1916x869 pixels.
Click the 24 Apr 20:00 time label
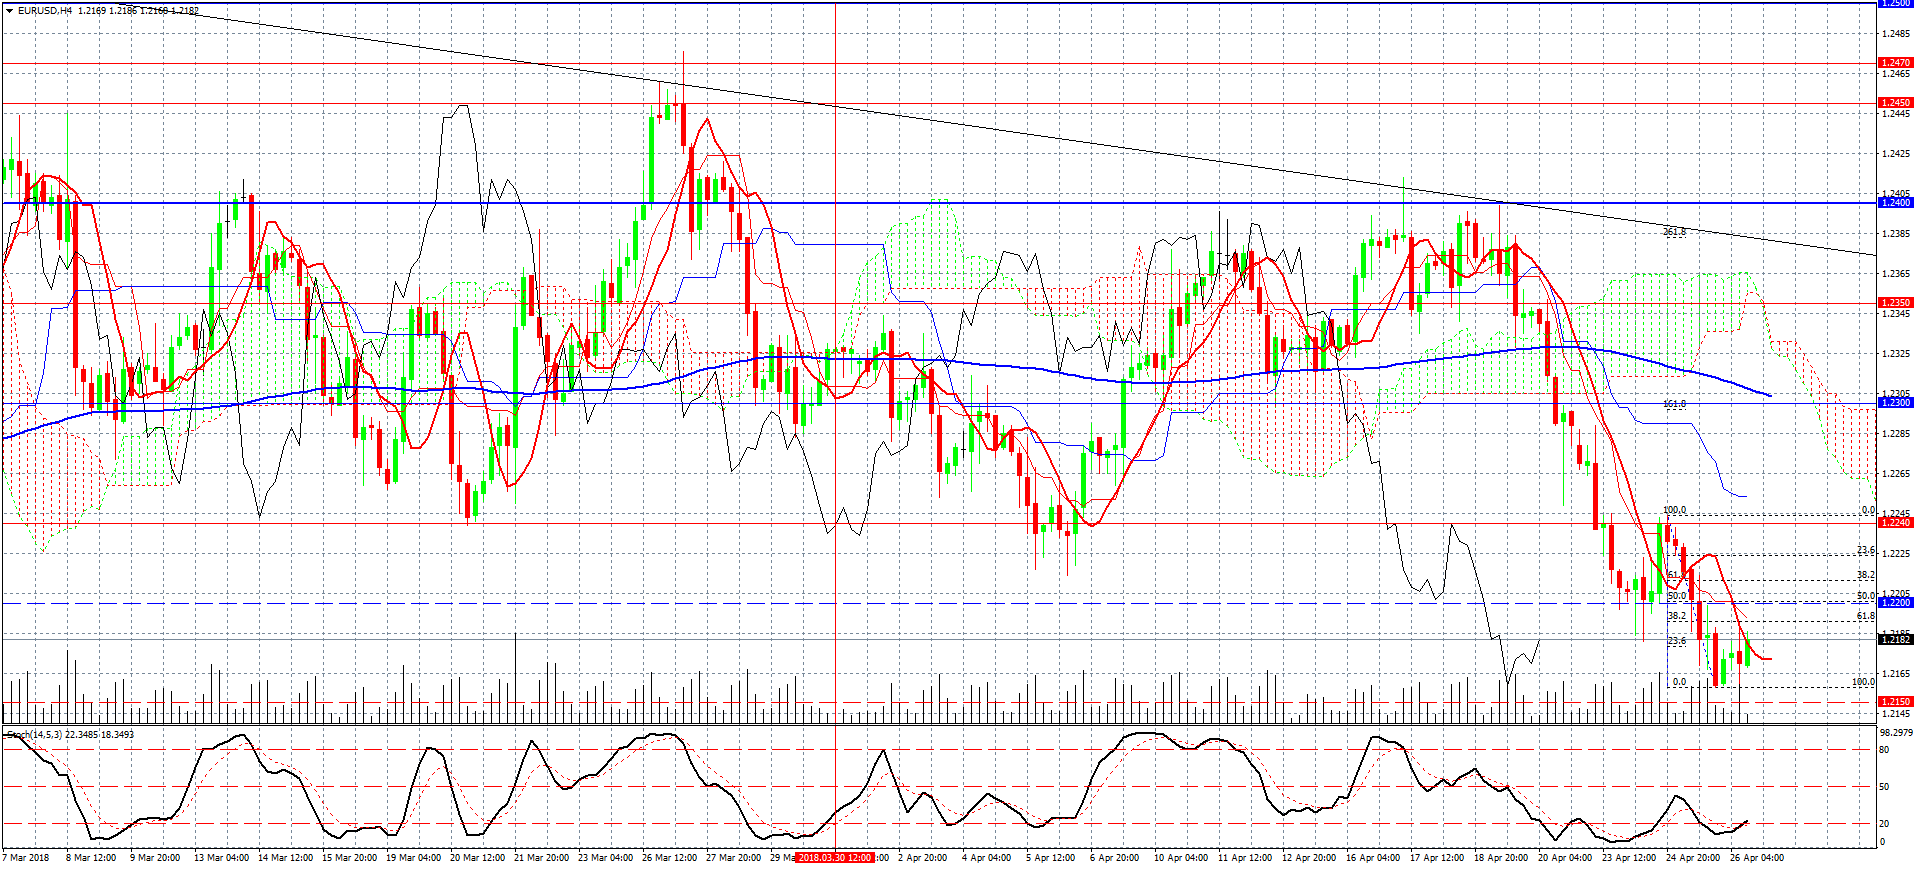(x=1693, y=858)
